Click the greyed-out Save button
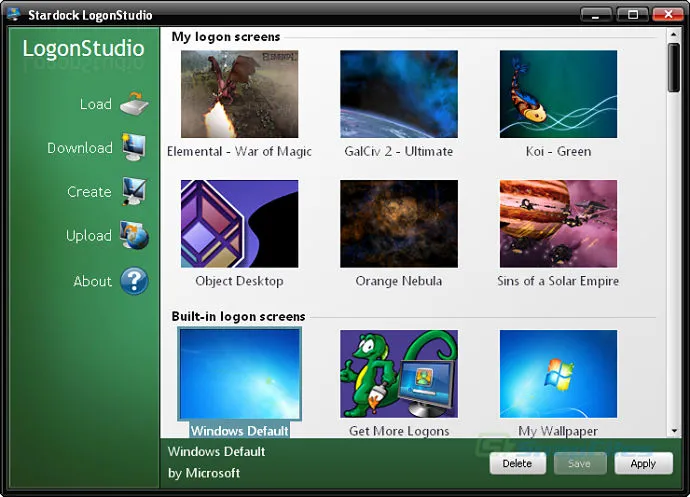Image resolution: width=690 pixels, height=497 pixels. (580, 463)
